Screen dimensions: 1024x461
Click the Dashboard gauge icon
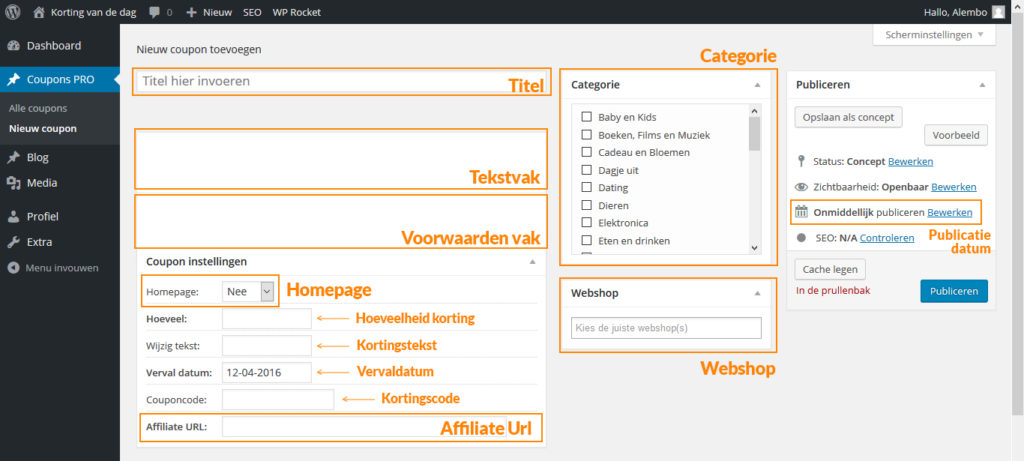coord(13,46)
